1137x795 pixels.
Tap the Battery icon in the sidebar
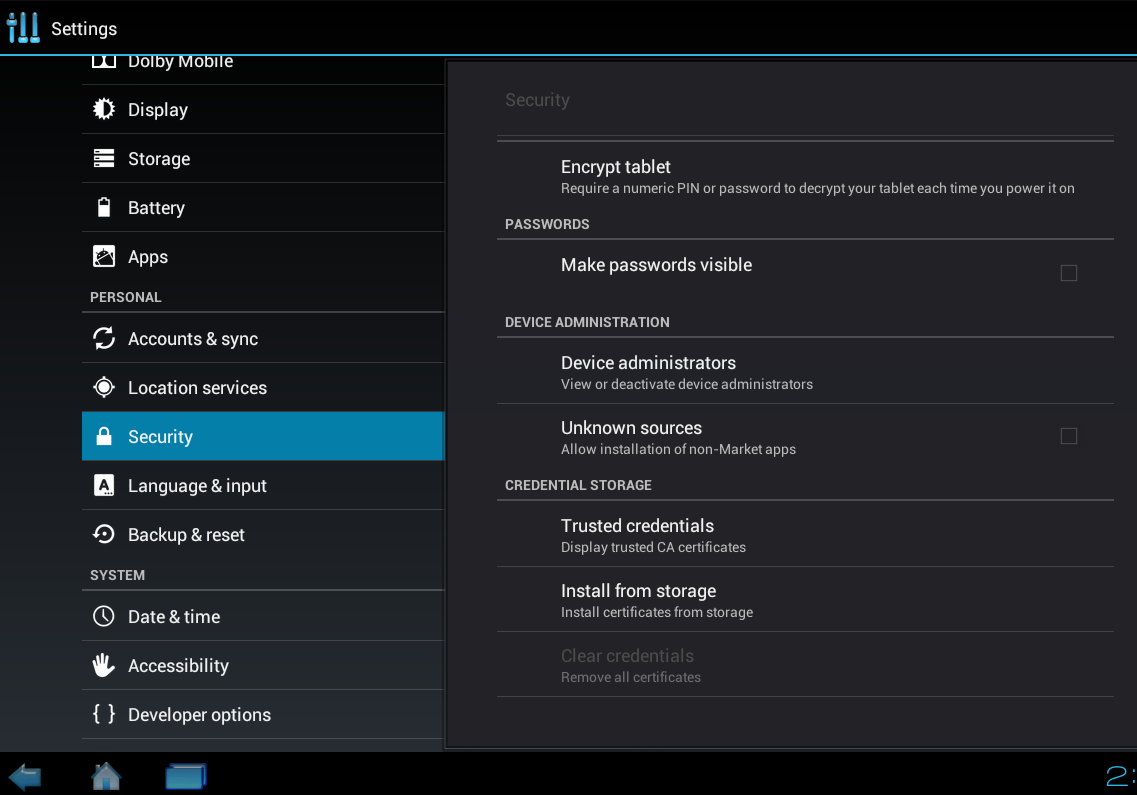click(104, 207)
